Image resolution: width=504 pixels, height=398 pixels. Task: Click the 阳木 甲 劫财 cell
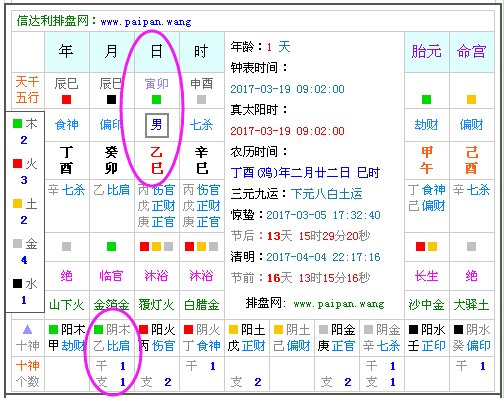point(67,338)
